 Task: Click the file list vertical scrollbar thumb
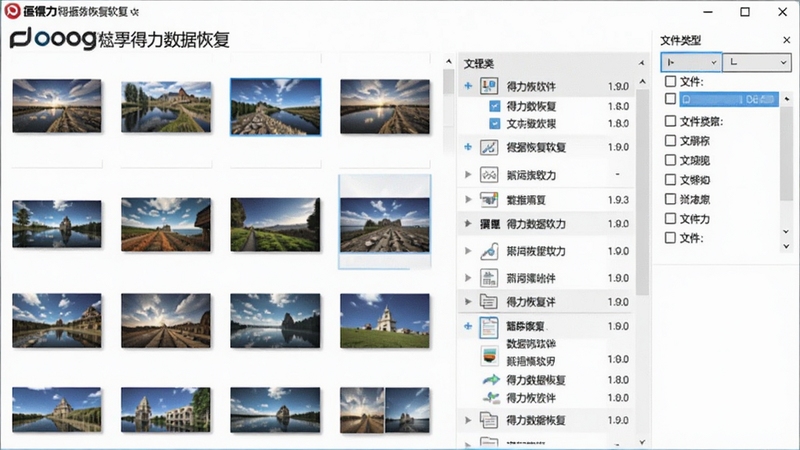pyautogui.click(x=642, y=192)
